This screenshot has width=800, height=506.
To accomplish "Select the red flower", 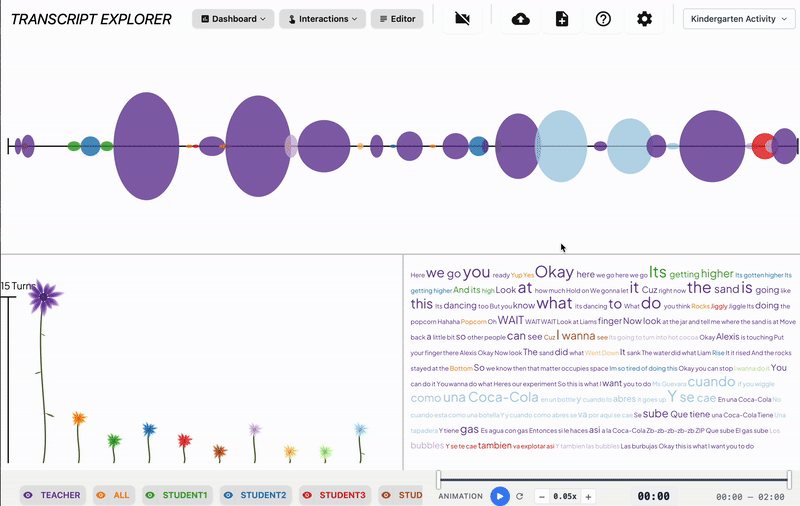I will (x=184, y=441).
